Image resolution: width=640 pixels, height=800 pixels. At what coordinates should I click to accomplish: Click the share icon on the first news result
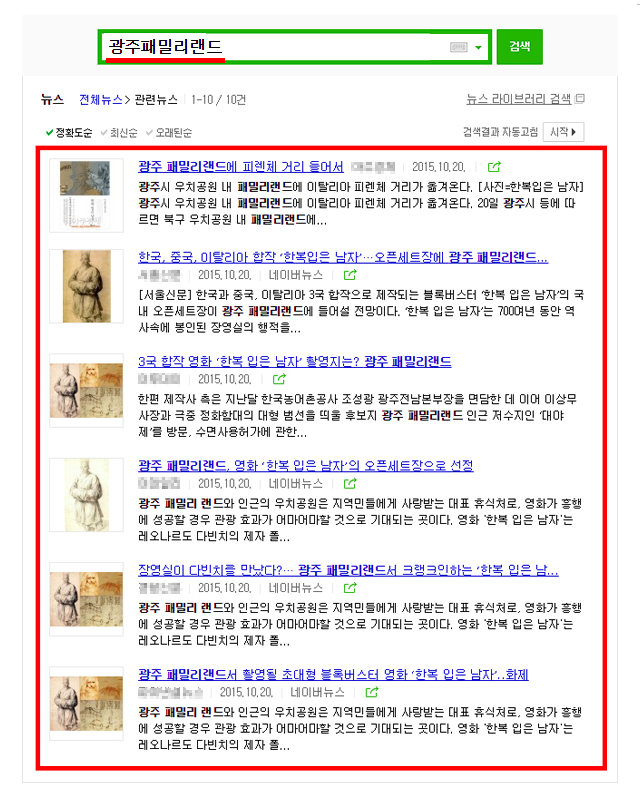tap(494, 167)
